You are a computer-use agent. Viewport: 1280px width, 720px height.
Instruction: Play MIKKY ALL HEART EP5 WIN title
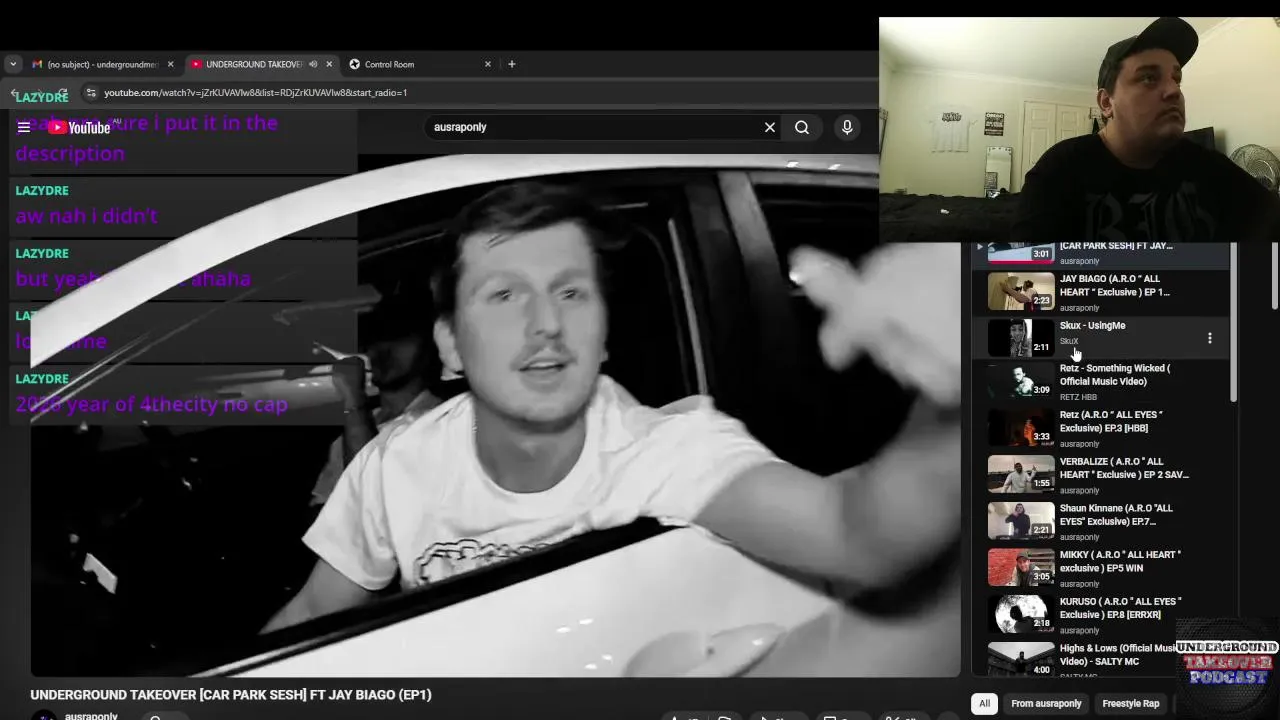coord(1120,561)
